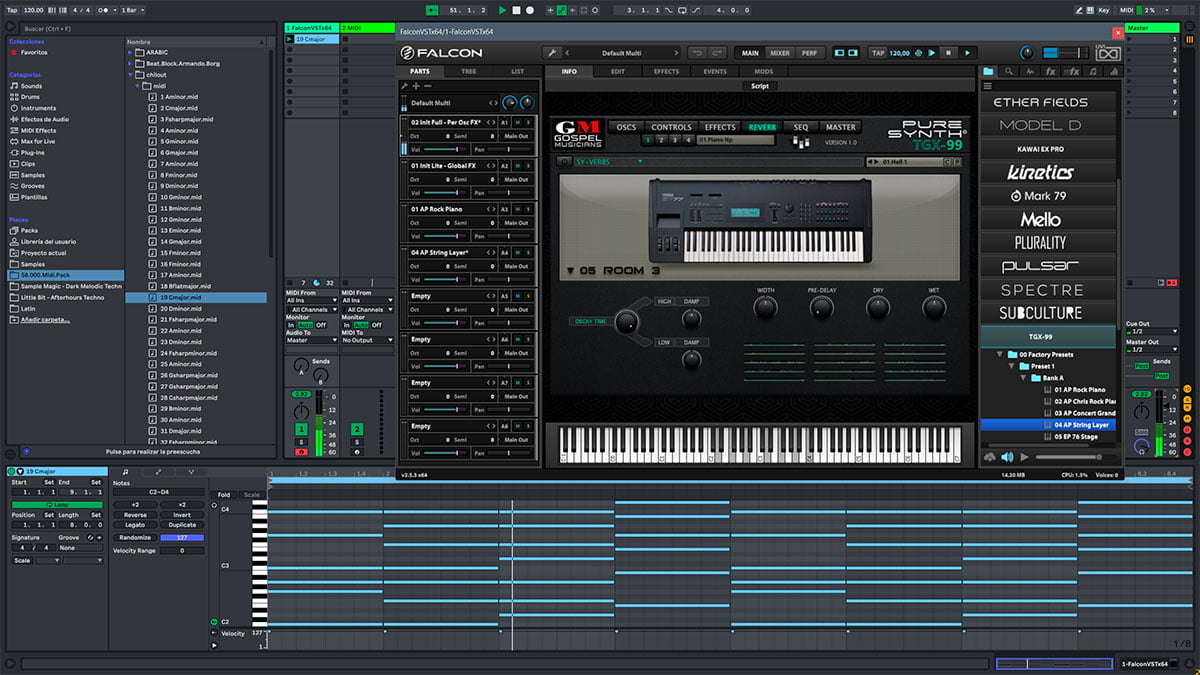The width and height of the screenshot is (1200, 675).
Task: Open the Falcon wrench settings icon
Action: tap(550, 53)
